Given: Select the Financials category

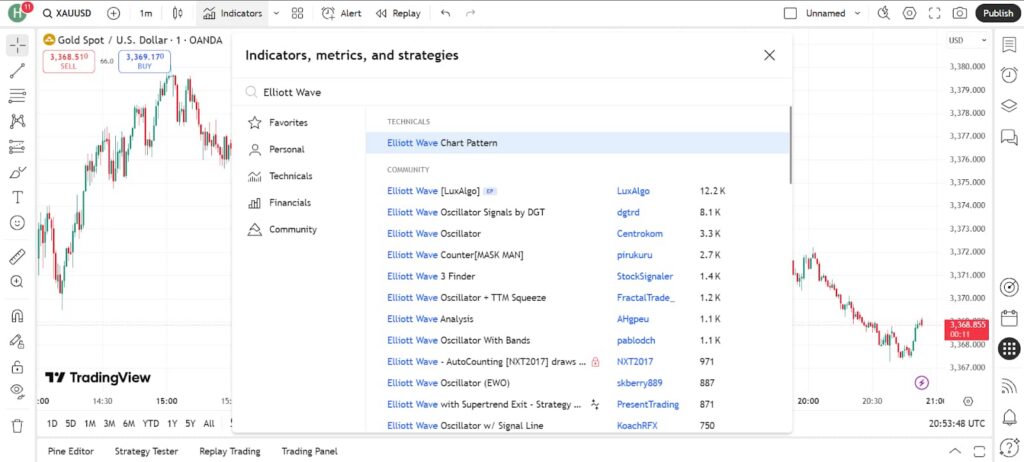Looking at the screenshot, I should click(290, 203).
